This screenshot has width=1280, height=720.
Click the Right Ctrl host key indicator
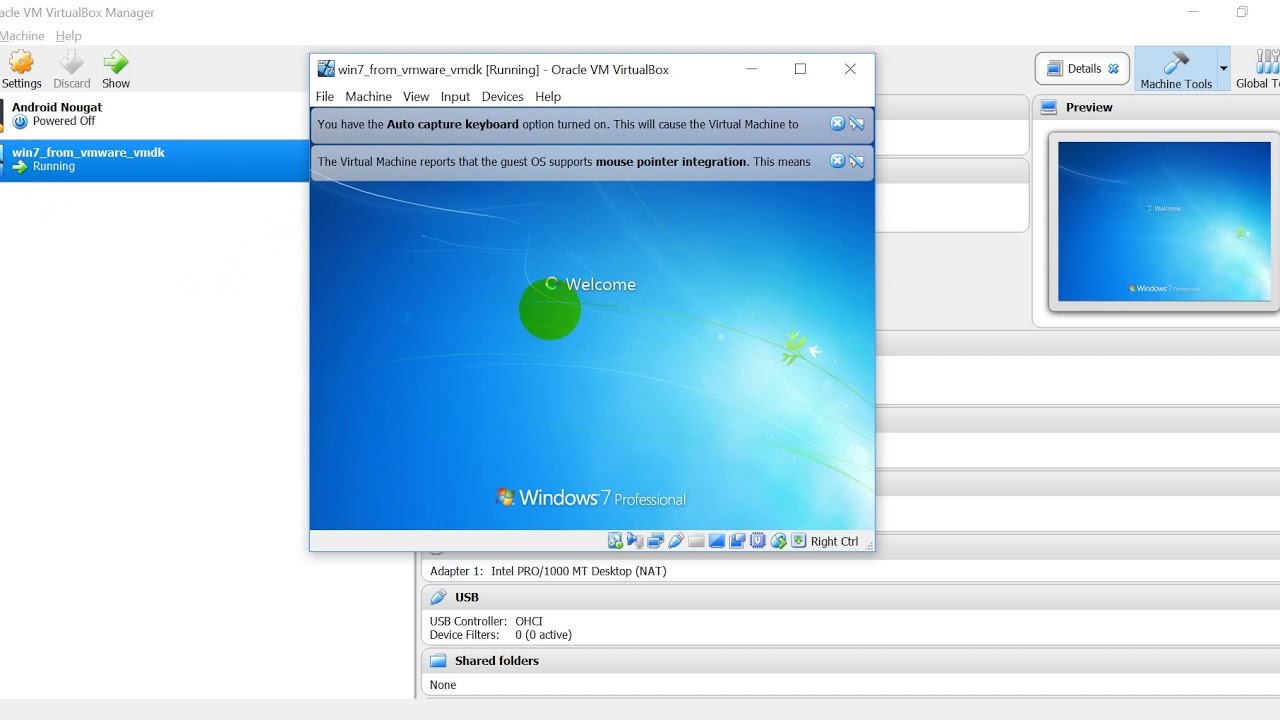[x=834, y=541]
